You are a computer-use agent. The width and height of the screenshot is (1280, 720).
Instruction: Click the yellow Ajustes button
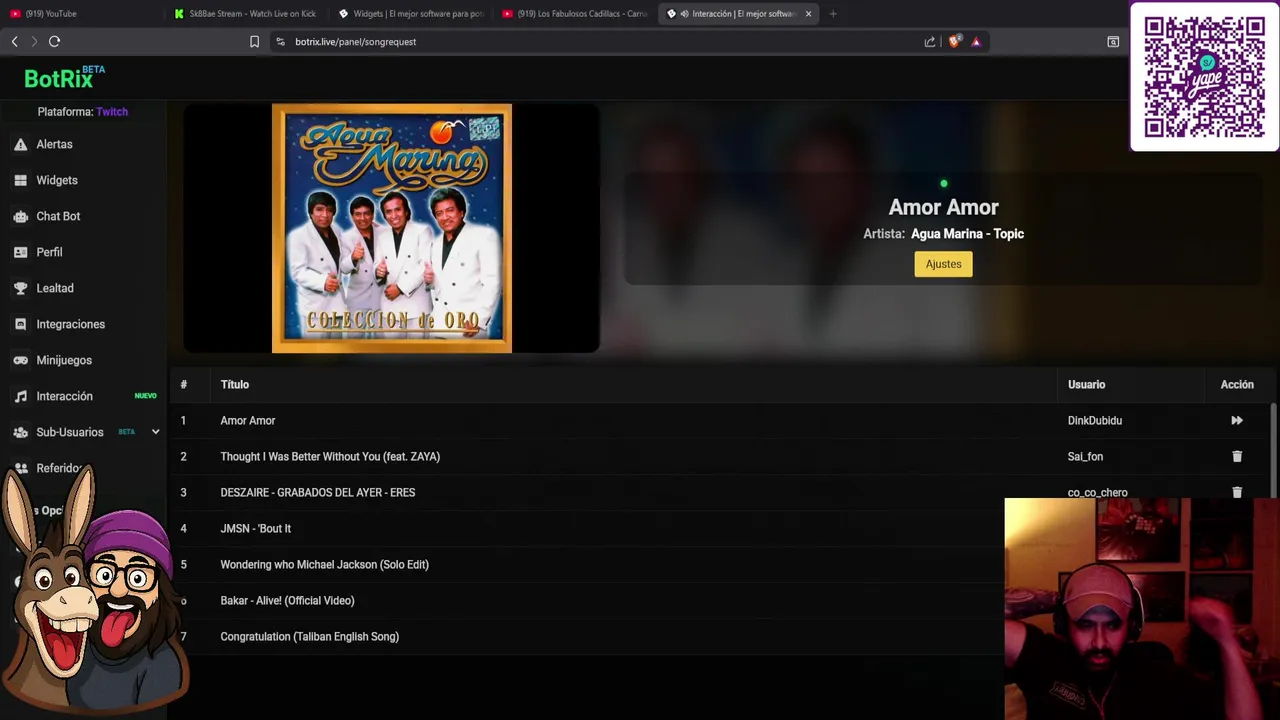point(943,264)
